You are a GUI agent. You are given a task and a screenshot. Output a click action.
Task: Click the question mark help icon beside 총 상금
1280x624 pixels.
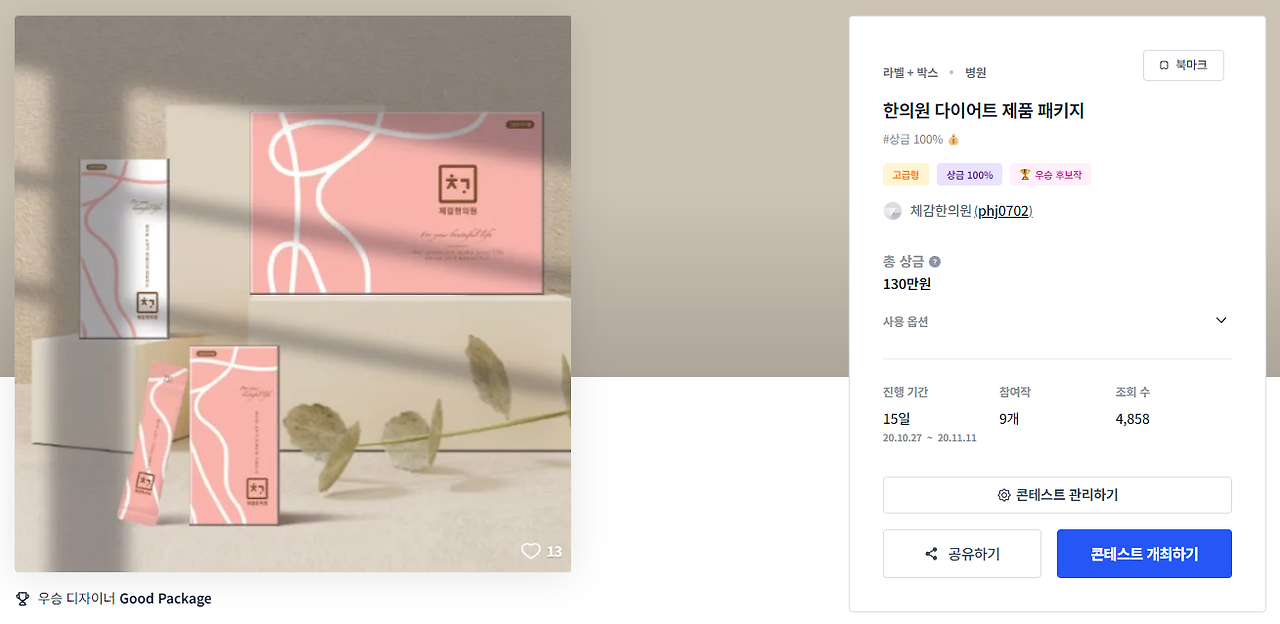(x=935, y=262)
